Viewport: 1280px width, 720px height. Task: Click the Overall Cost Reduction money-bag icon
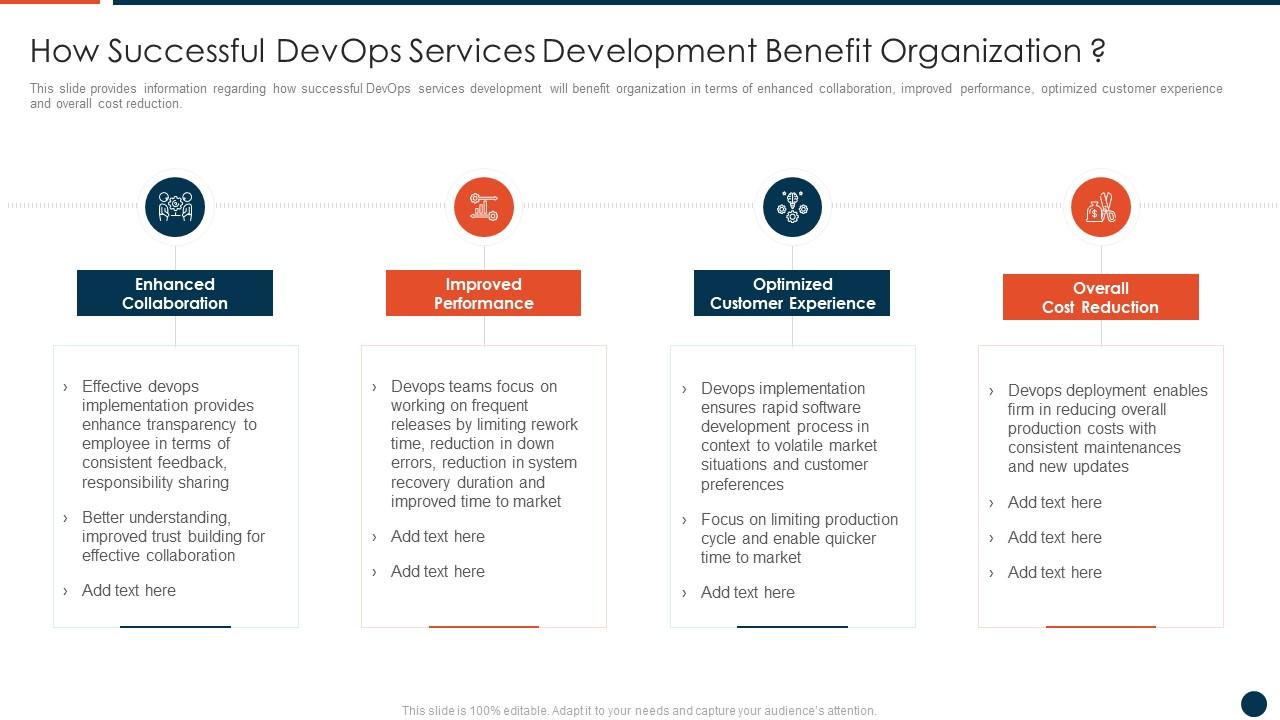[x=1100, y=207]
